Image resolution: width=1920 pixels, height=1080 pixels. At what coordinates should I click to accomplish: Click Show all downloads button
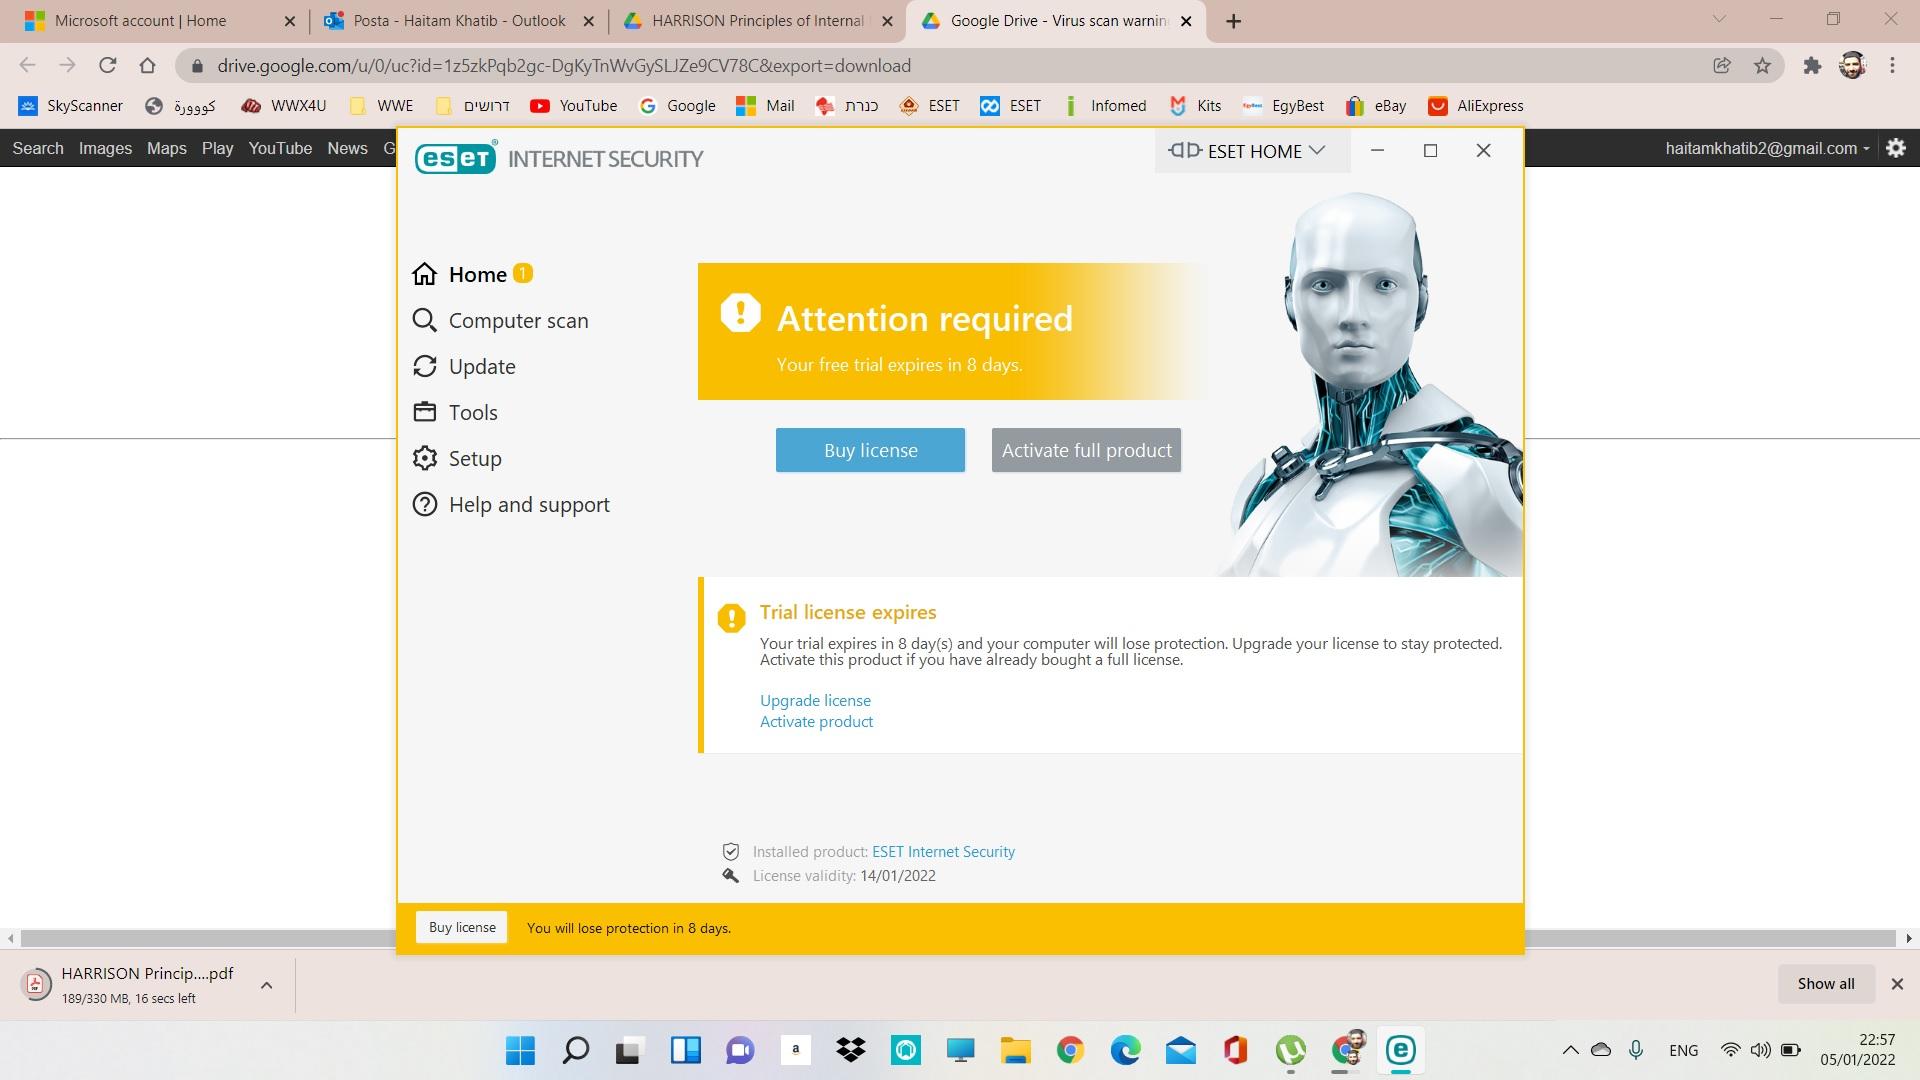click(x=1826, y=984)
